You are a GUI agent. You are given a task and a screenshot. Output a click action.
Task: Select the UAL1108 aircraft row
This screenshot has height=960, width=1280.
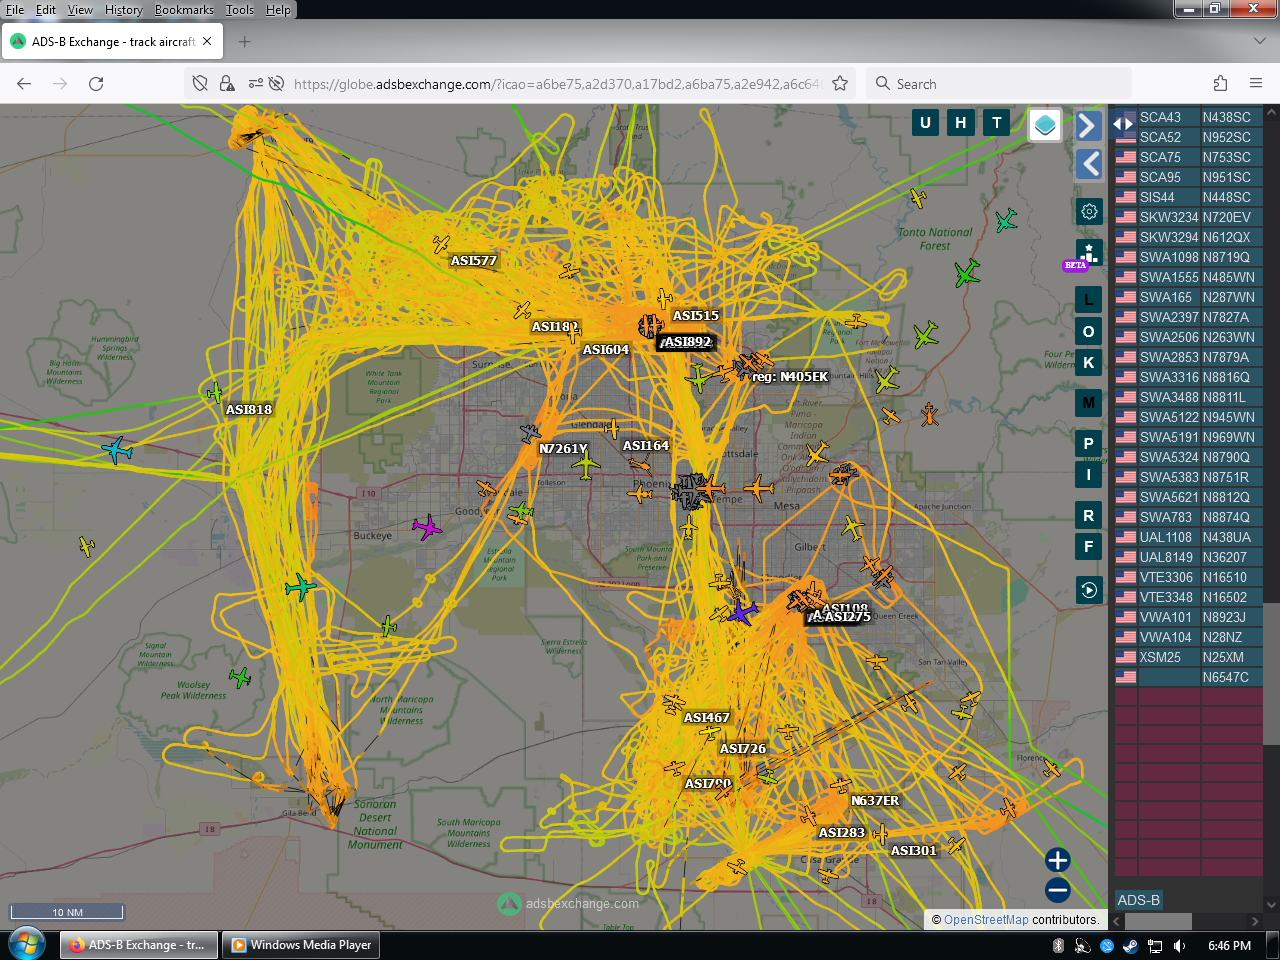point(1189,537)
